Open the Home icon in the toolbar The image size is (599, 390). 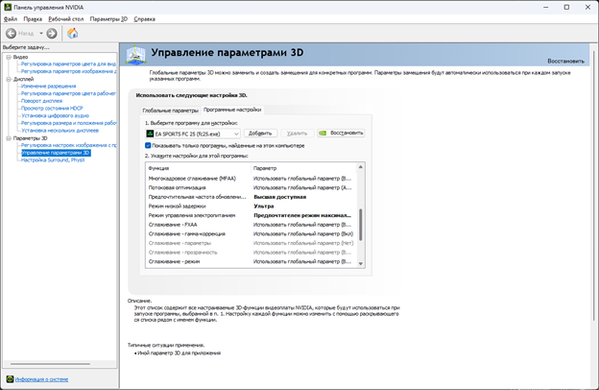pyautogui.click(x=72, y=34)
